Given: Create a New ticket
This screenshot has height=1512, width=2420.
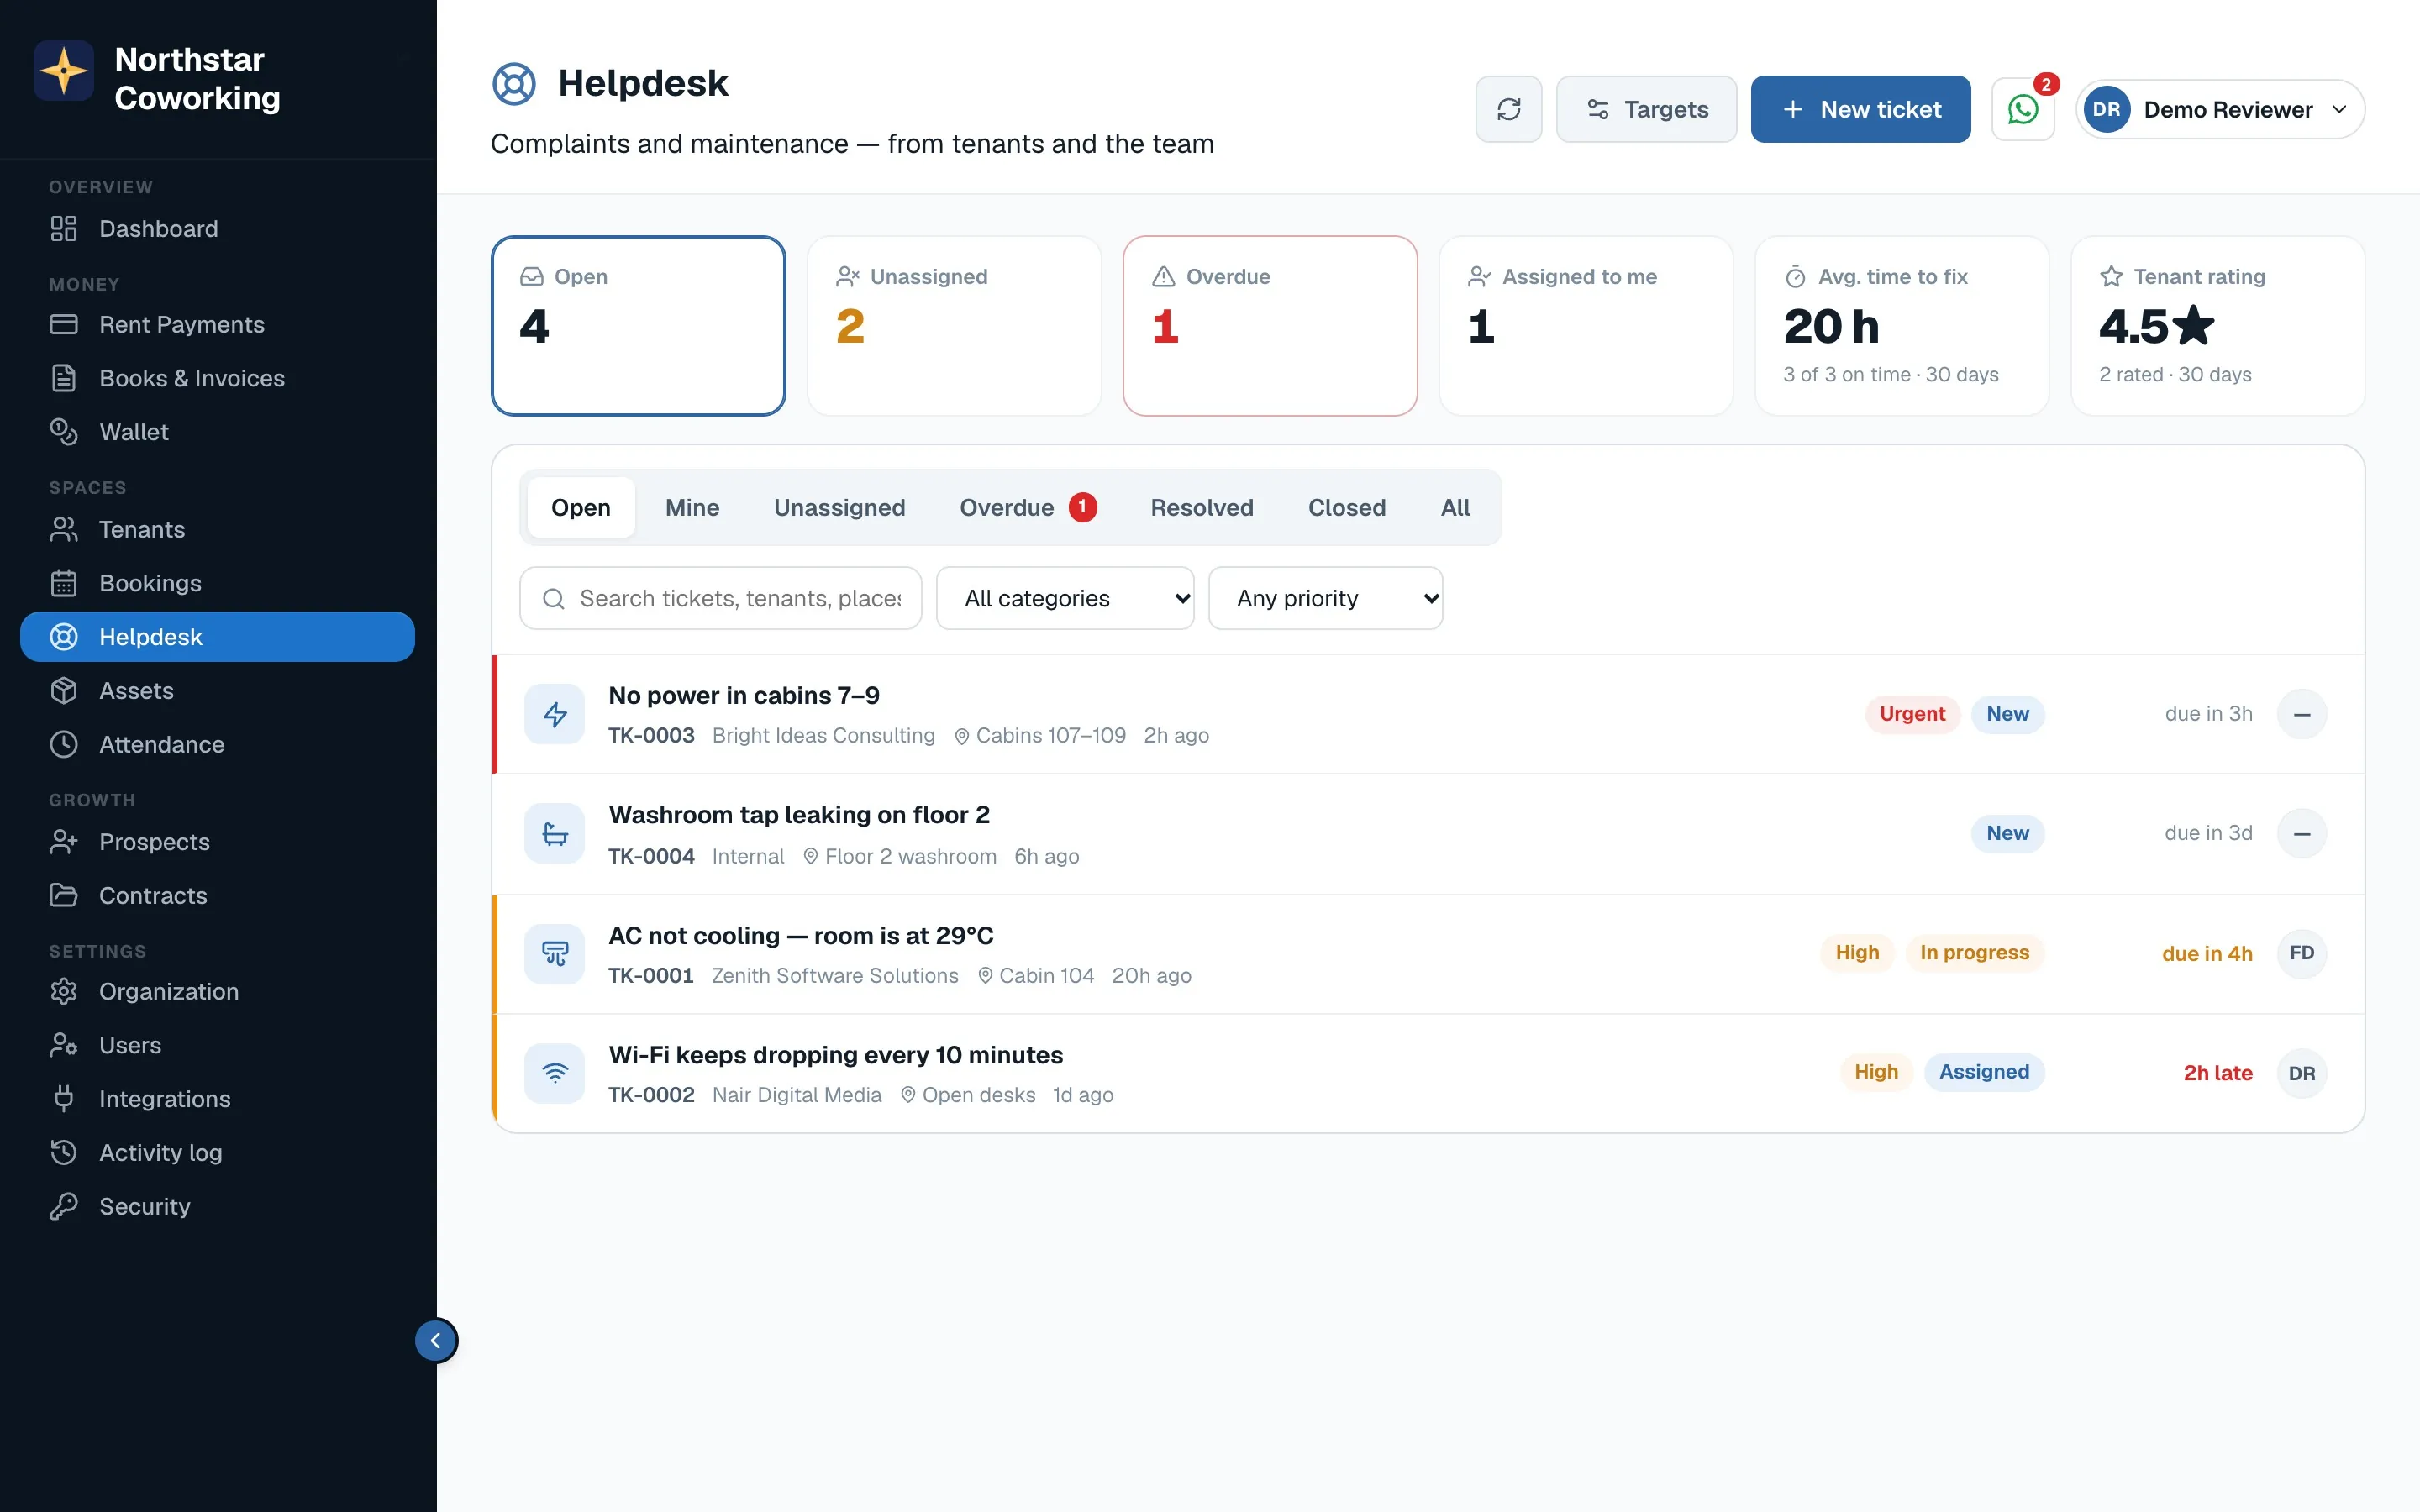Looking at the screenshot, I should click(x=1860, y=109).
